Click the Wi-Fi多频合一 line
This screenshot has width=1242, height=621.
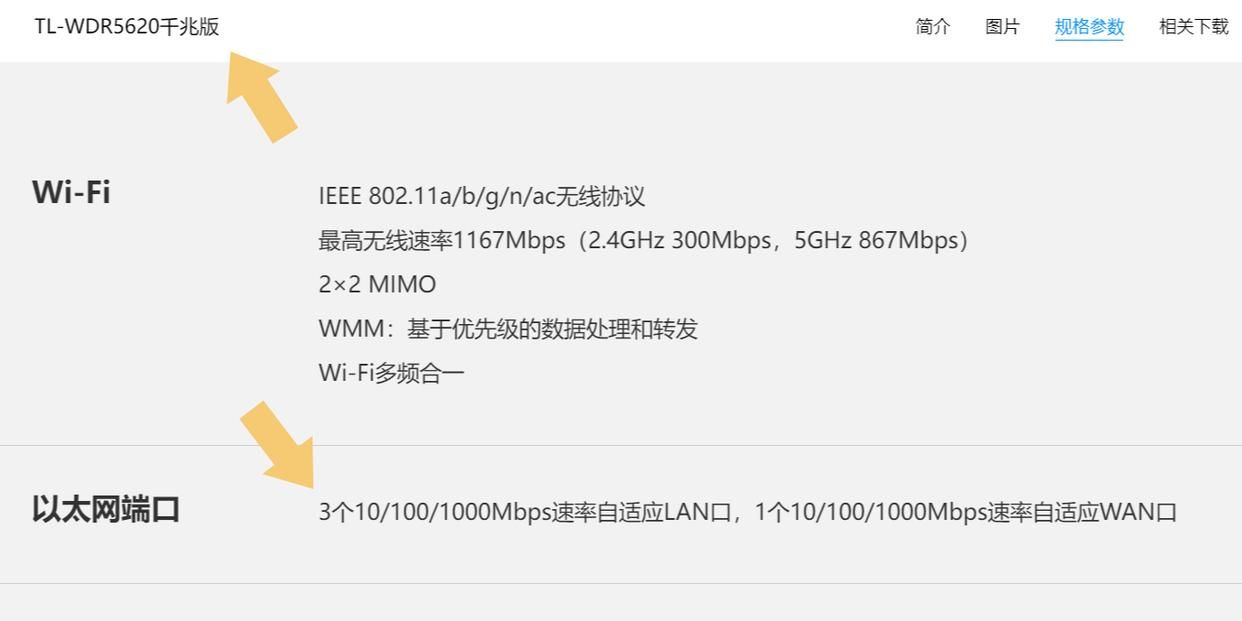click(x=392, y=373)
